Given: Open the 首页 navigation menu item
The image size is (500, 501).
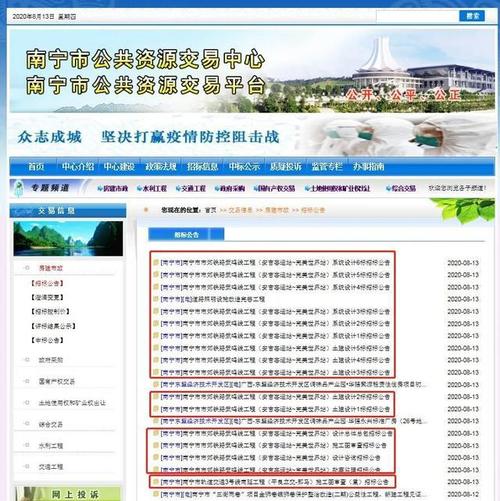Looking at the screenshot, I should [36, 166].
